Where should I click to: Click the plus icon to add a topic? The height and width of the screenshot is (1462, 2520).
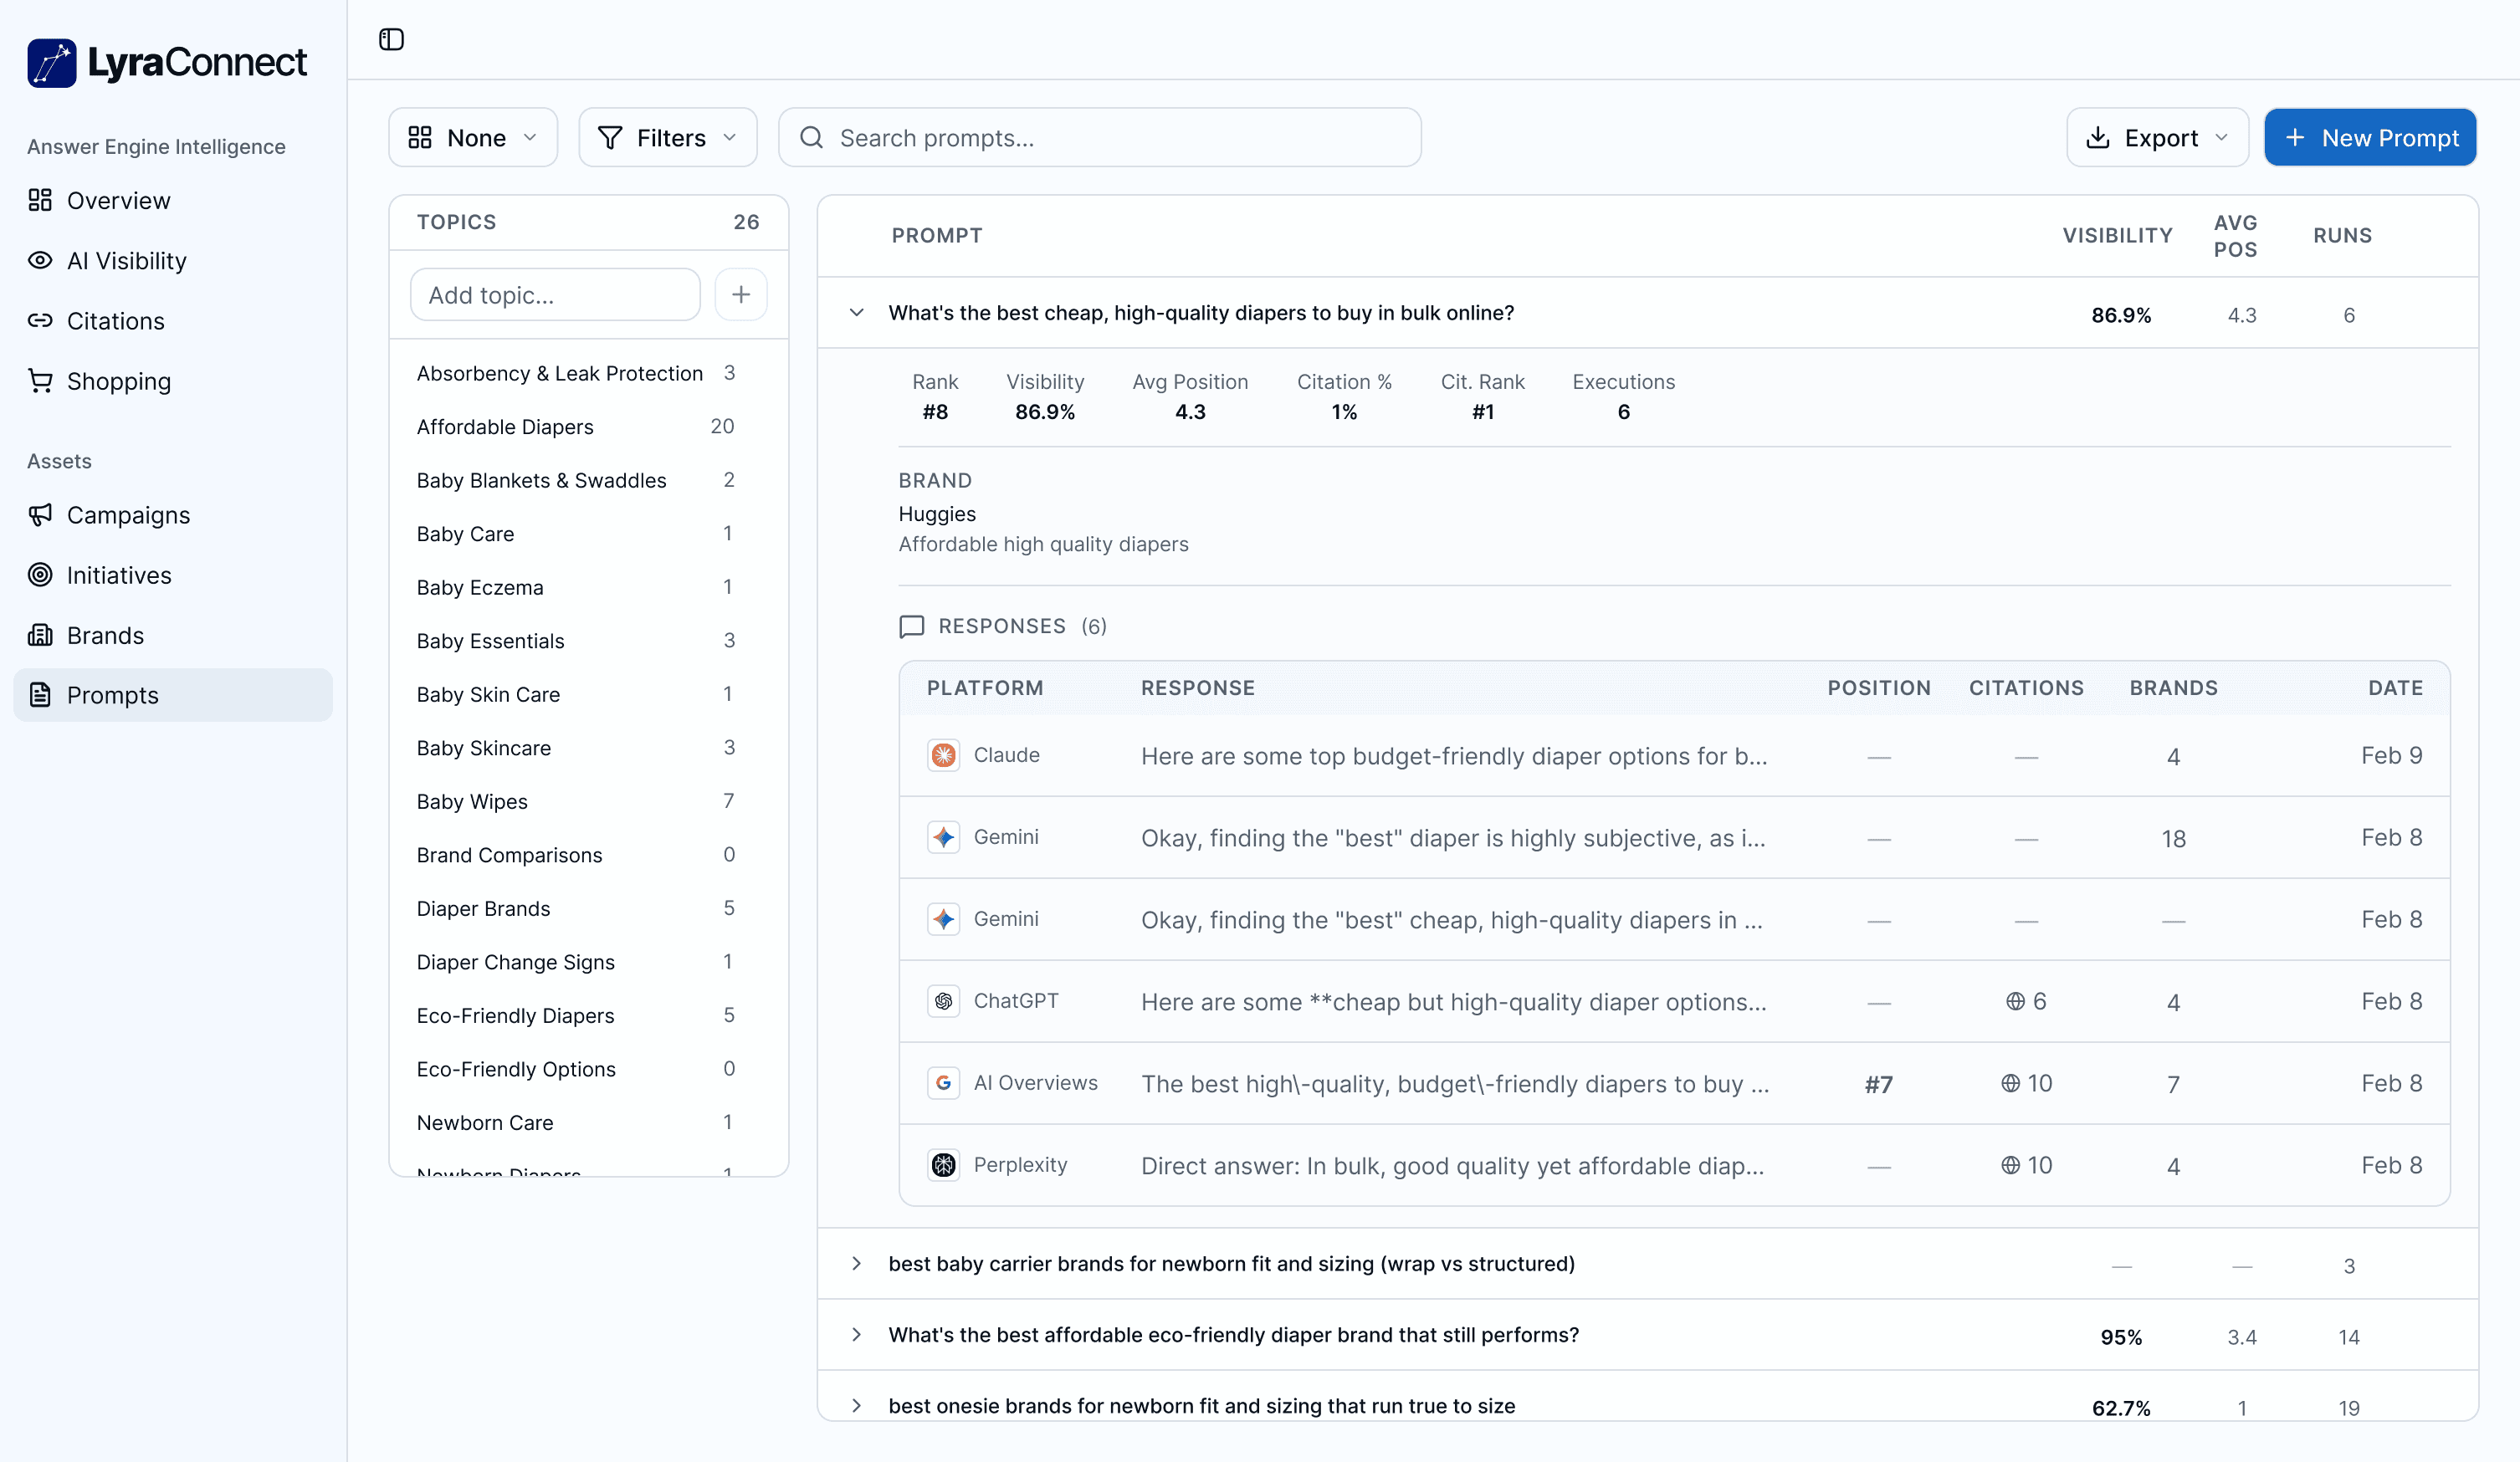[740, 294]
